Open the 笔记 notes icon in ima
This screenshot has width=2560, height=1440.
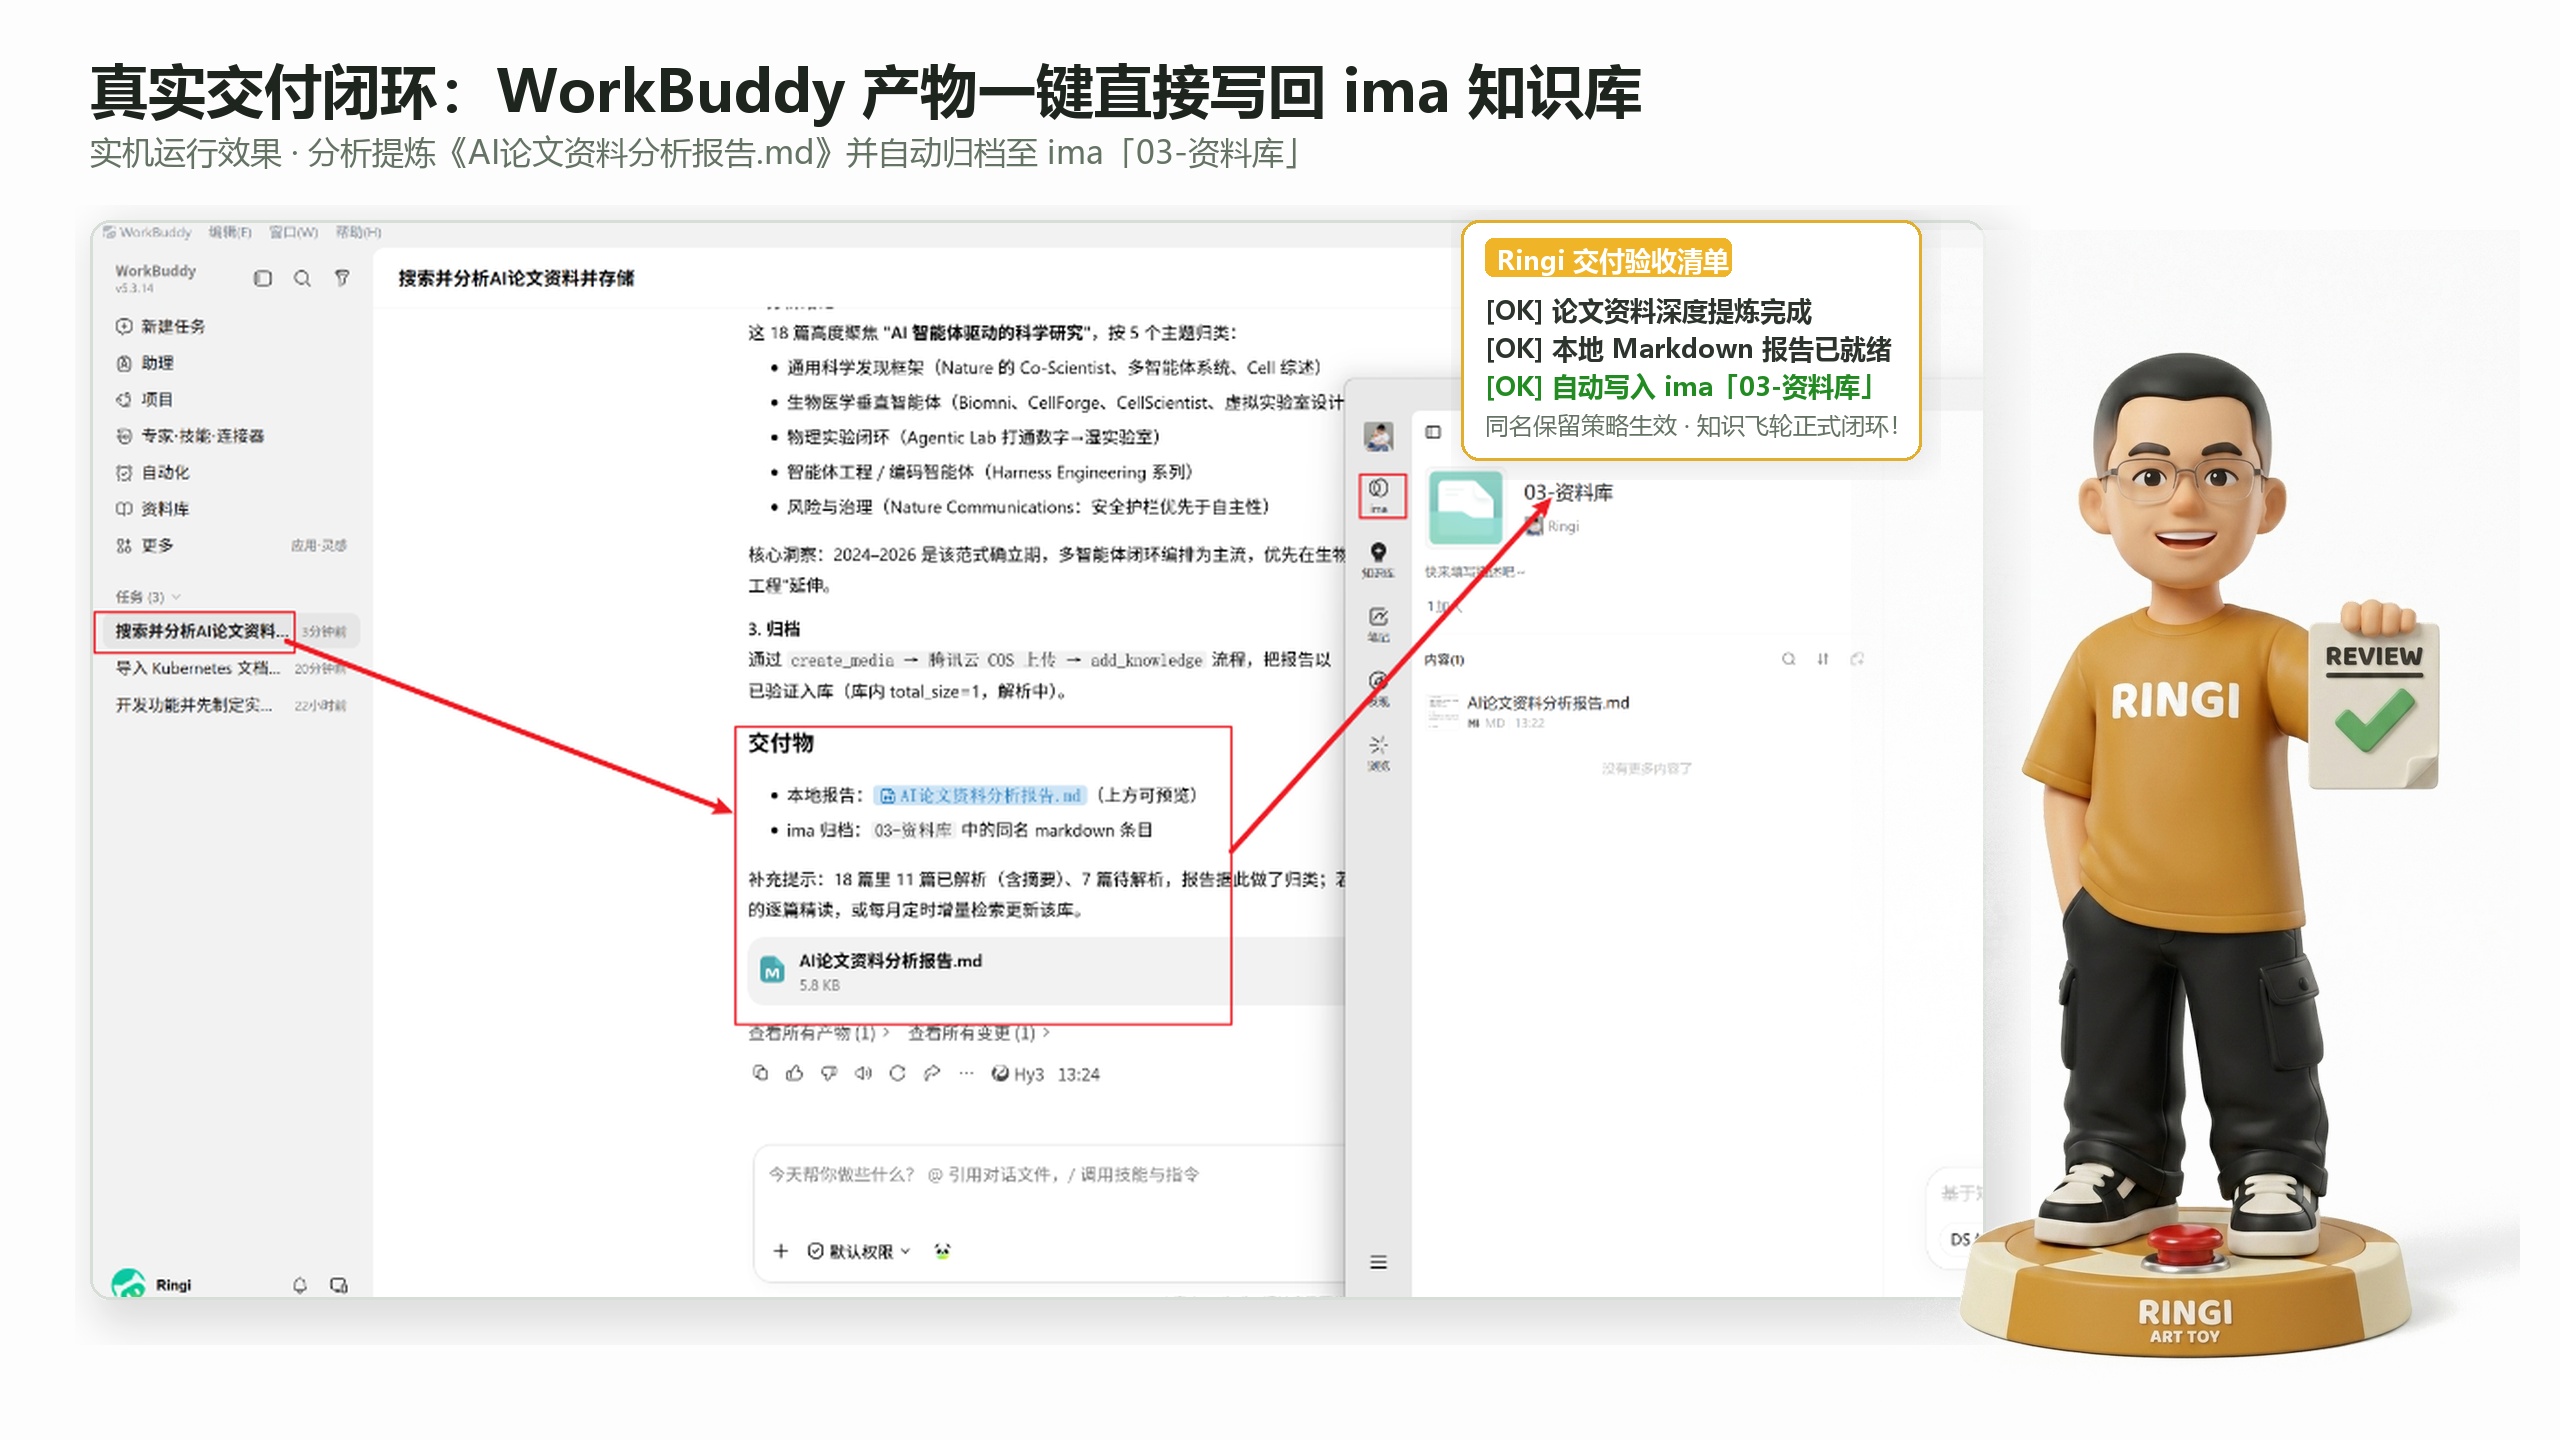[x=1378, y=623]
